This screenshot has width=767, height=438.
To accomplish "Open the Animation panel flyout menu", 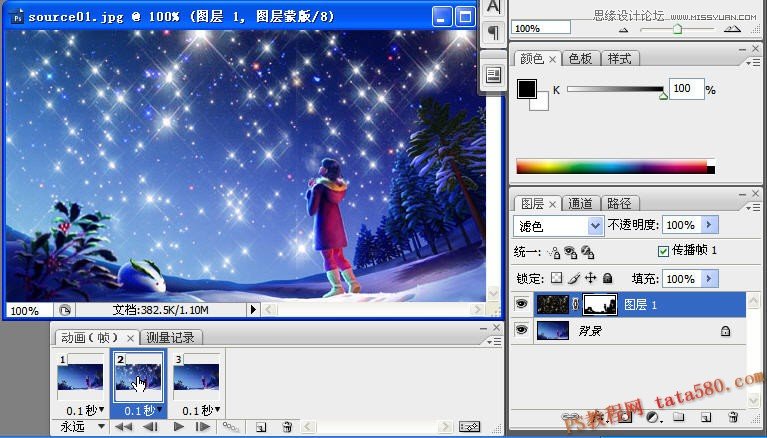I will [494, 341].
